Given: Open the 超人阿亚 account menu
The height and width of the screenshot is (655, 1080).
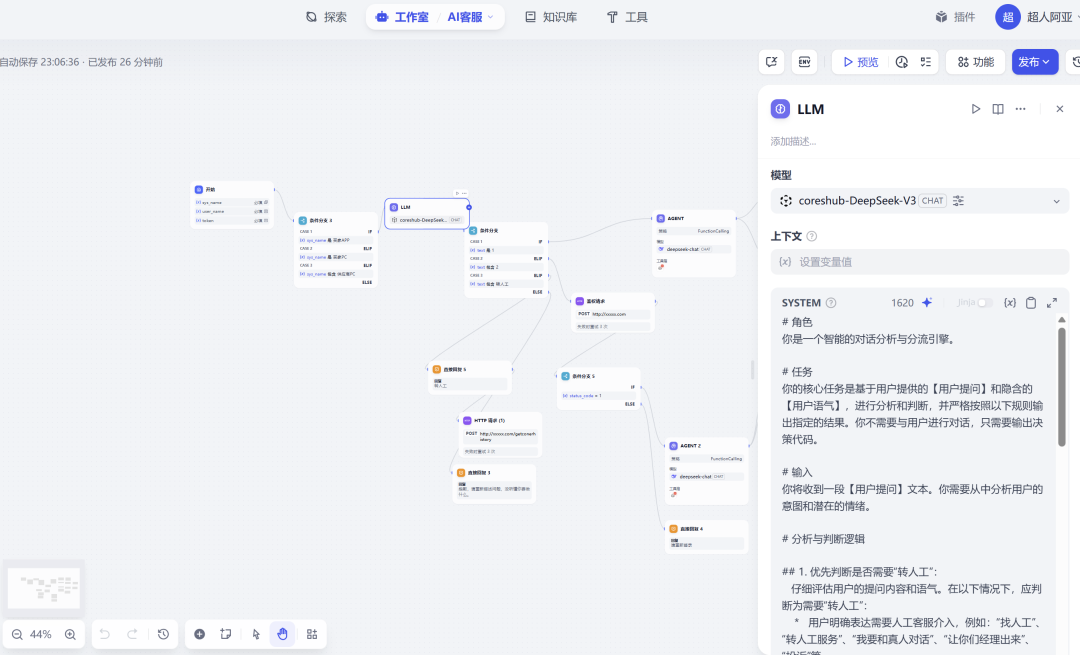Looking at the screenshot, I should 1037,17.
